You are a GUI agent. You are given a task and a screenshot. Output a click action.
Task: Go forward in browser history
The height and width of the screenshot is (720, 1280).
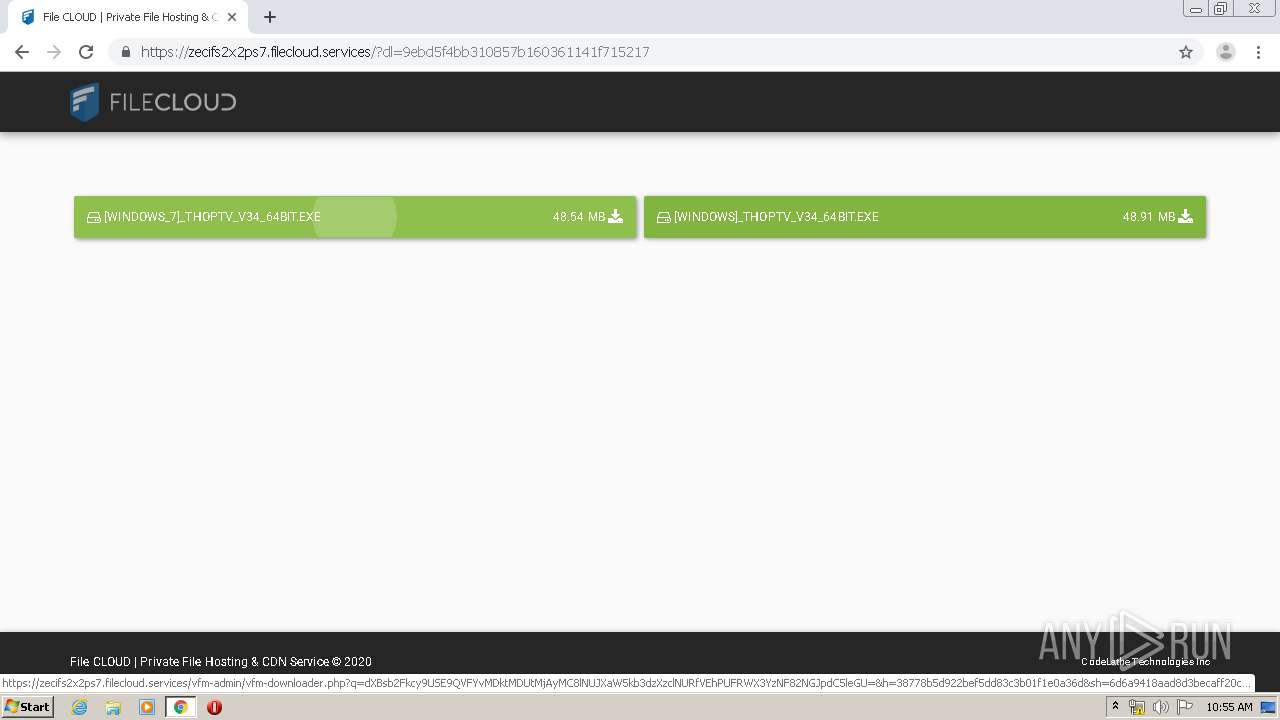coord(54,52)
